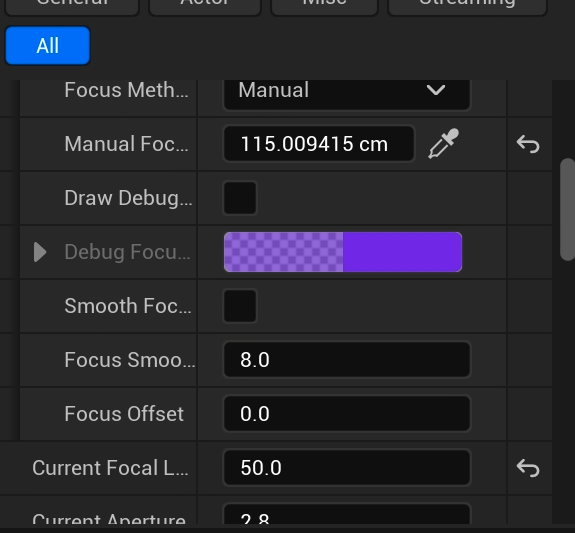Click the details panel vertical scrollbar
Image resolution: width=575 pixels, height=533 pixels.
coord(567,209)
